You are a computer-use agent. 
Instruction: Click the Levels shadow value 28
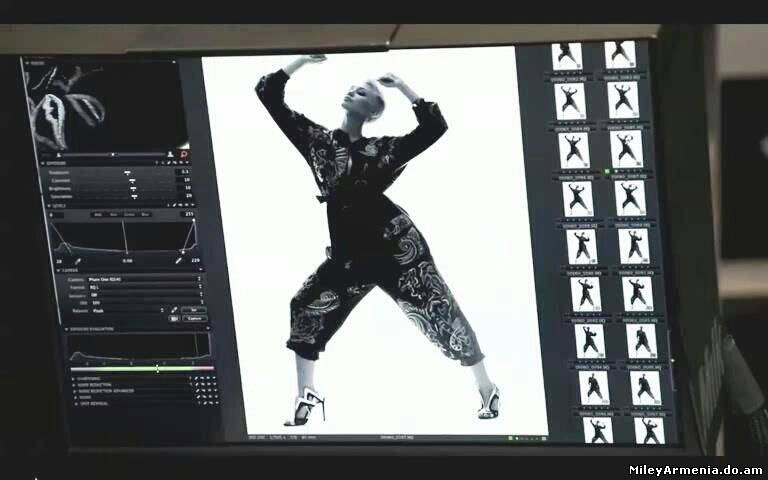coord(59,261)
